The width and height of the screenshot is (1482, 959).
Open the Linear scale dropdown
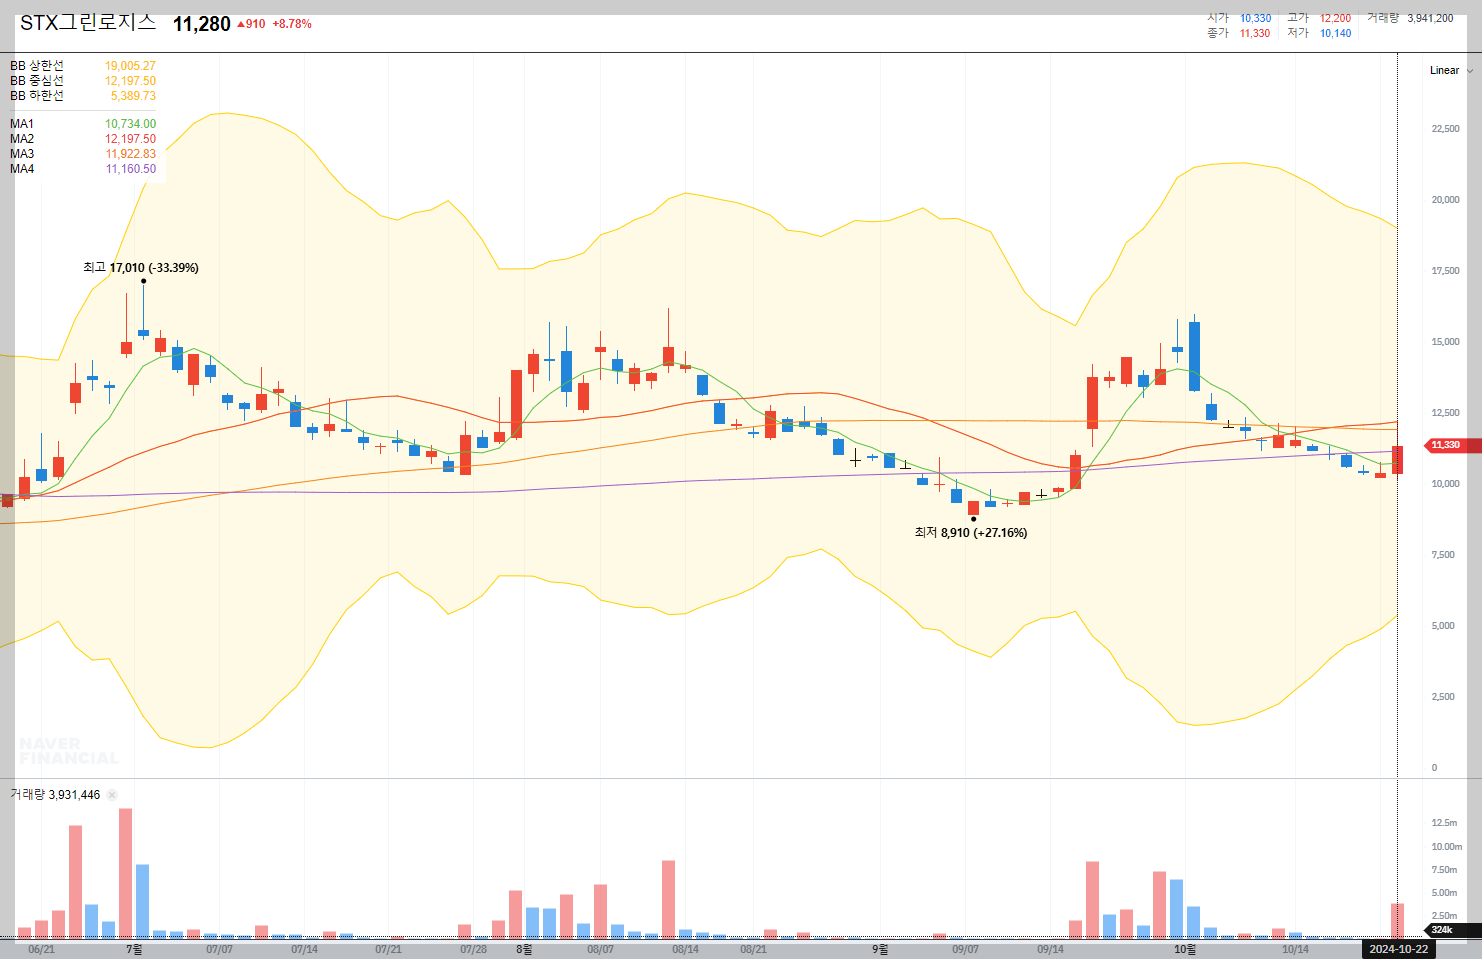[x=1451, y=70]
